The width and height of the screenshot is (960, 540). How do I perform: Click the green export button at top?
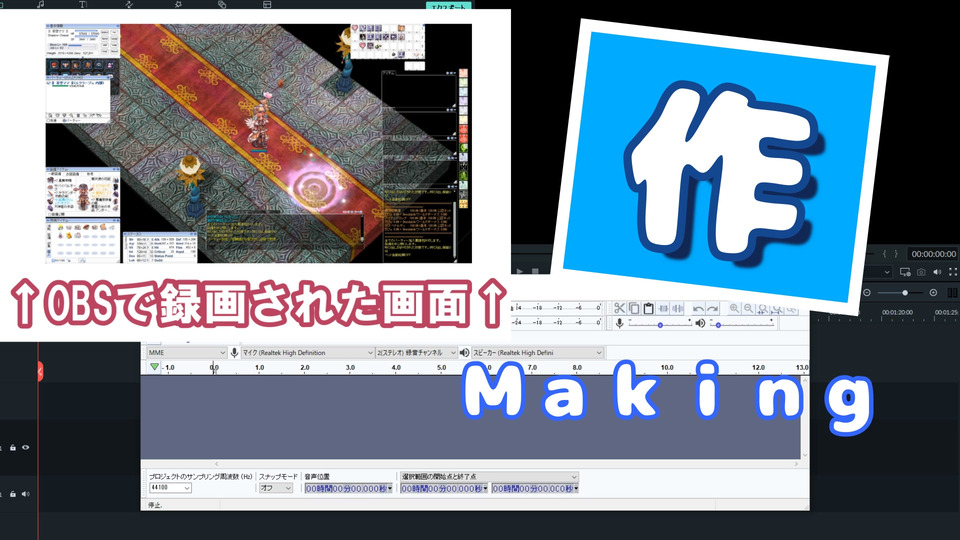tap(449, 6)
